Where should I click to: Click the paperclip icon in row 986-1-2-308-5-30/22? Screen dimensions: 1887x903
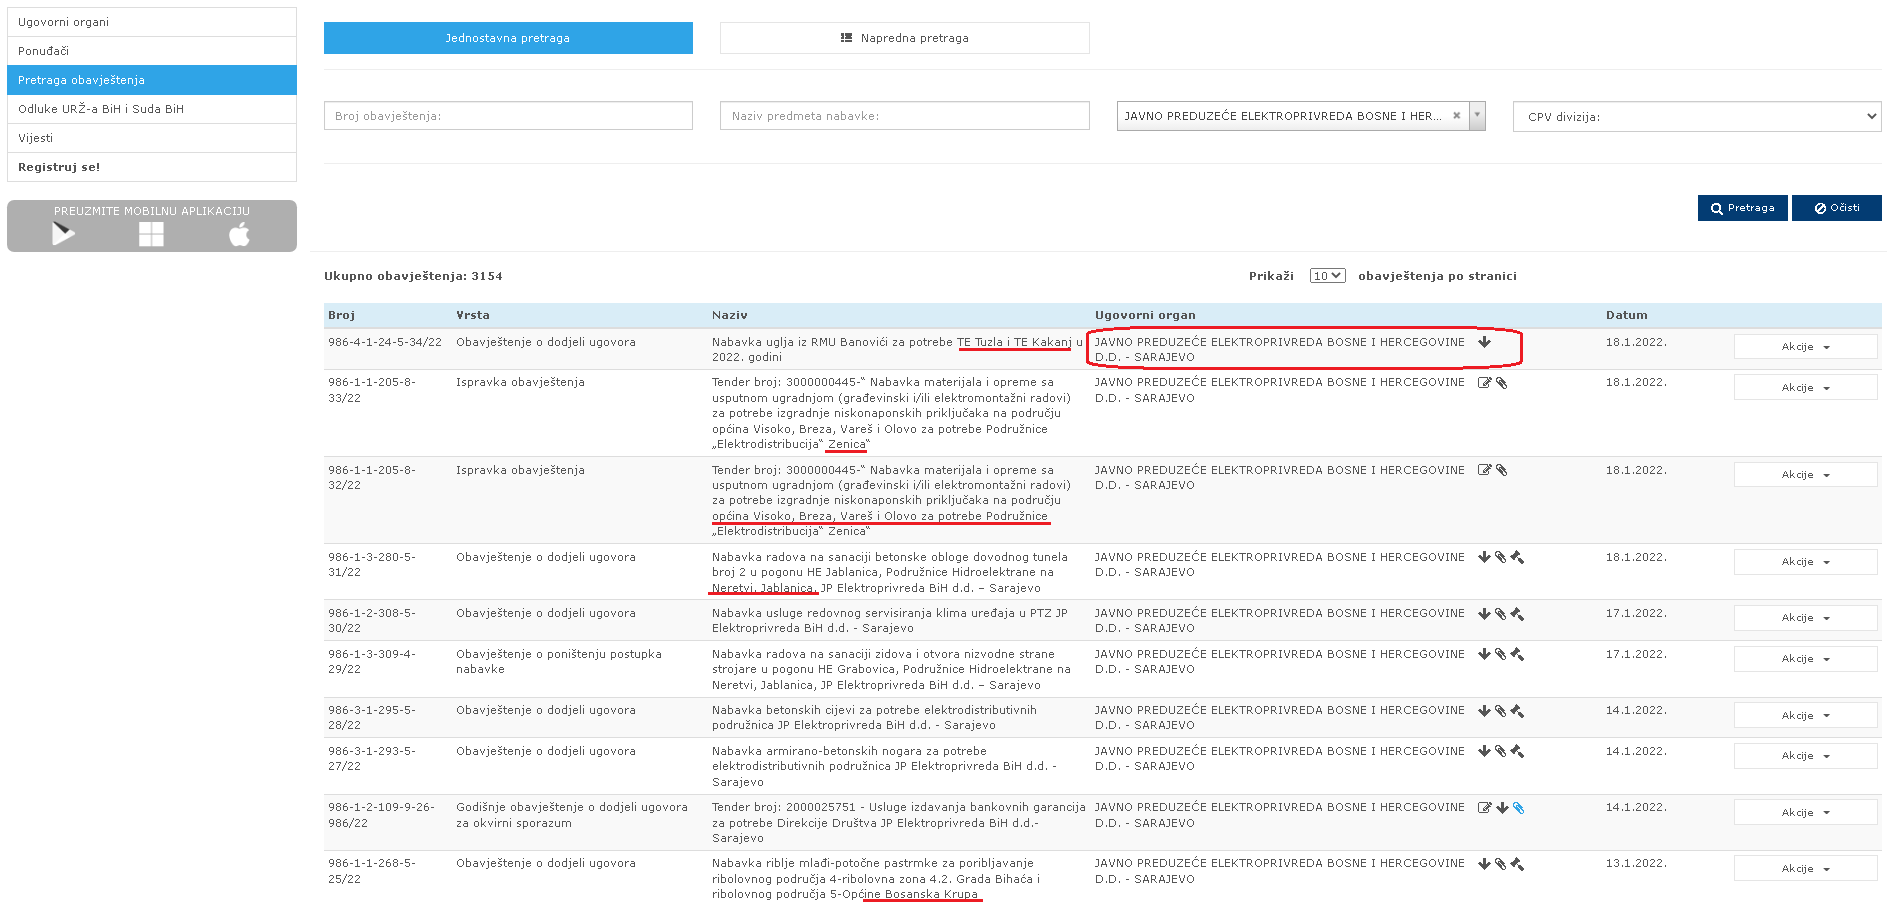tap(1501, 614)
